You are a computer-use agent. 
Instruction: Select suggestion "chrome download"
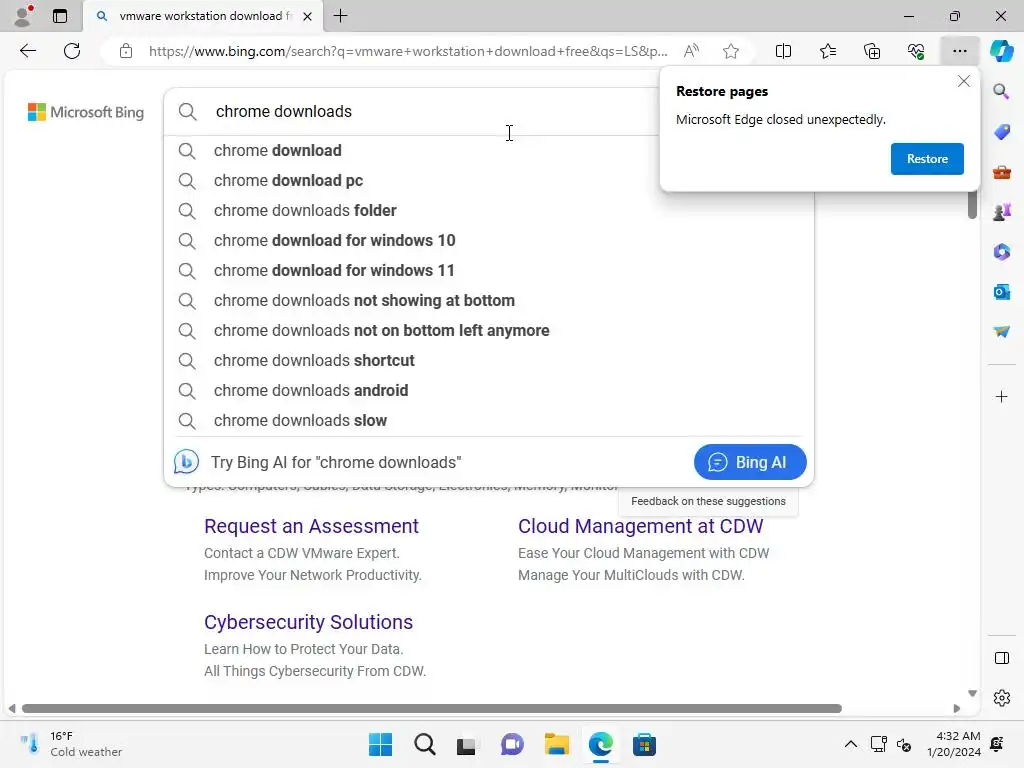click(x=488, y=150)
